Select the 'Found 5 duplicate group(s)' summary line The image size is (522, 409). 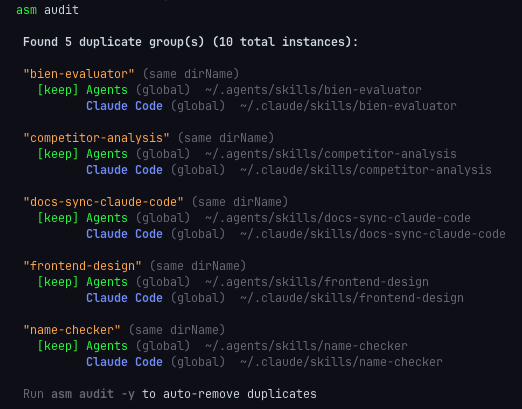[x=190, y=42]
